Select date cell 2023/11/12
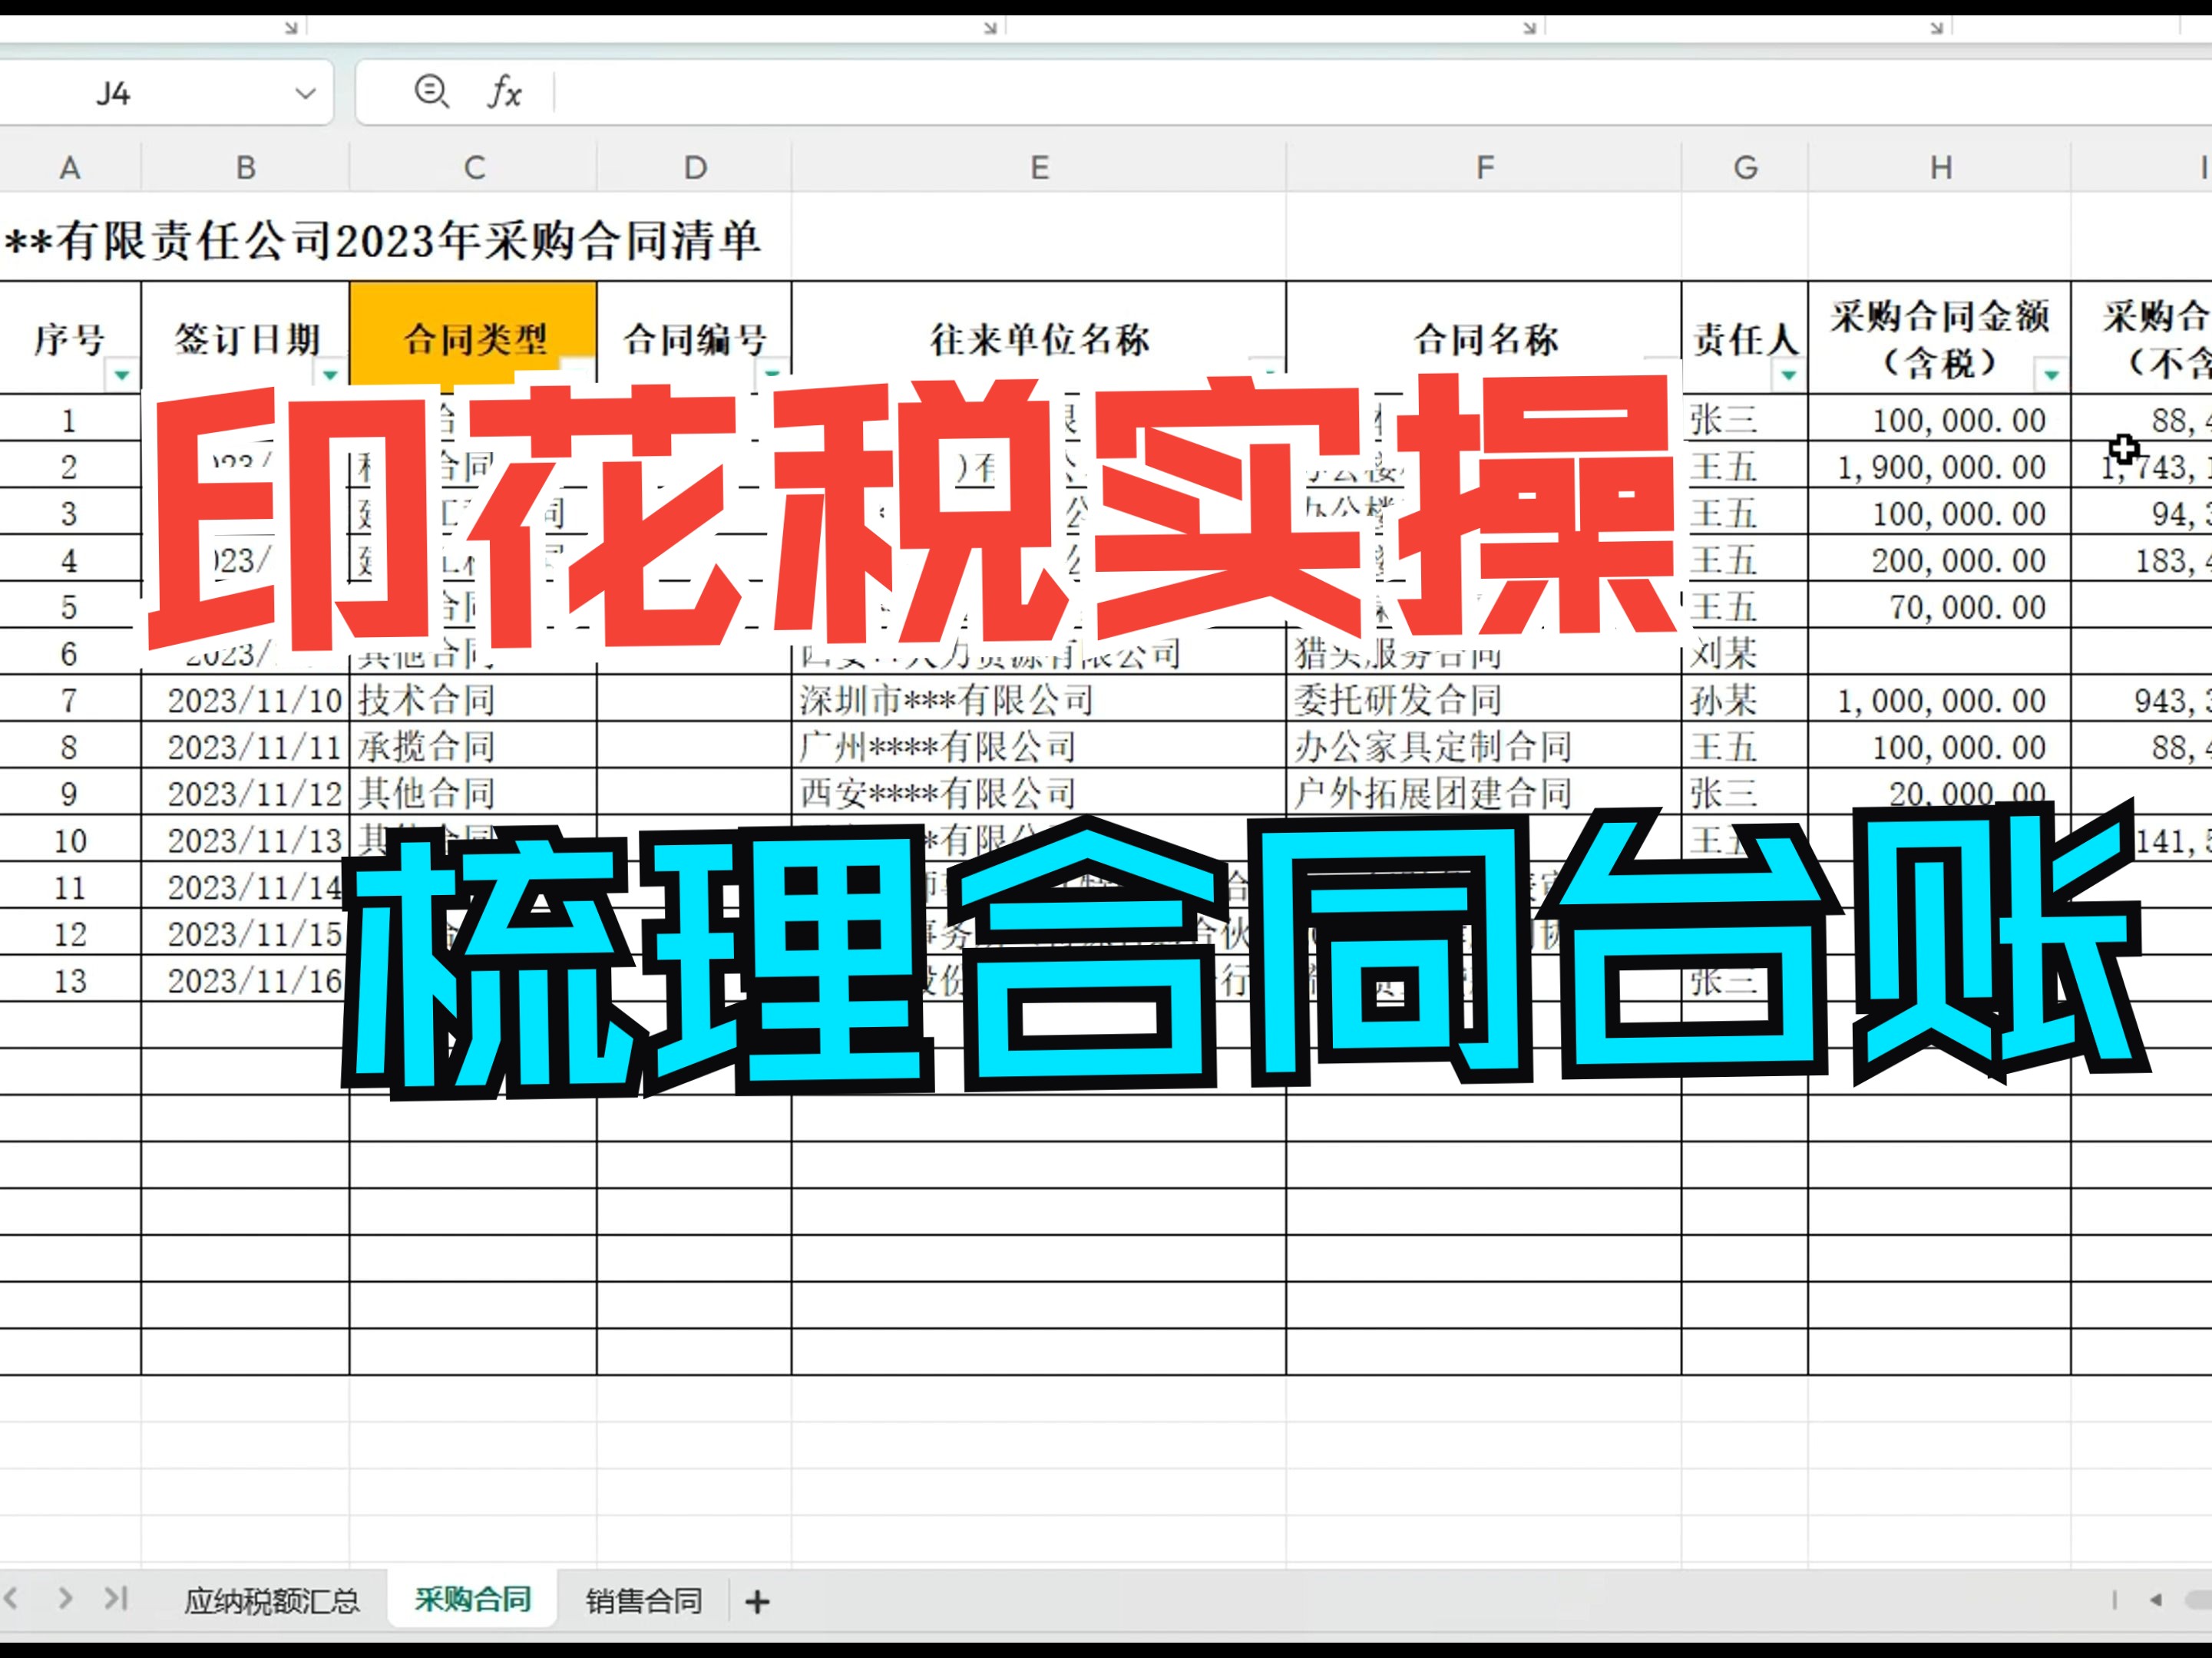Screen dimensions: 2212x1658 (245, 793)
